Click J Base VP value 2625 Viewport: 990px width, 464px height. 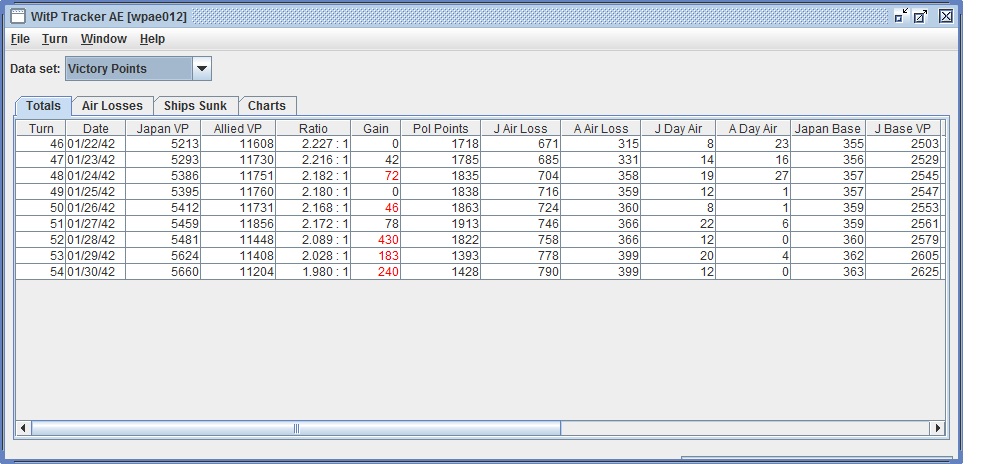[903, 271]
